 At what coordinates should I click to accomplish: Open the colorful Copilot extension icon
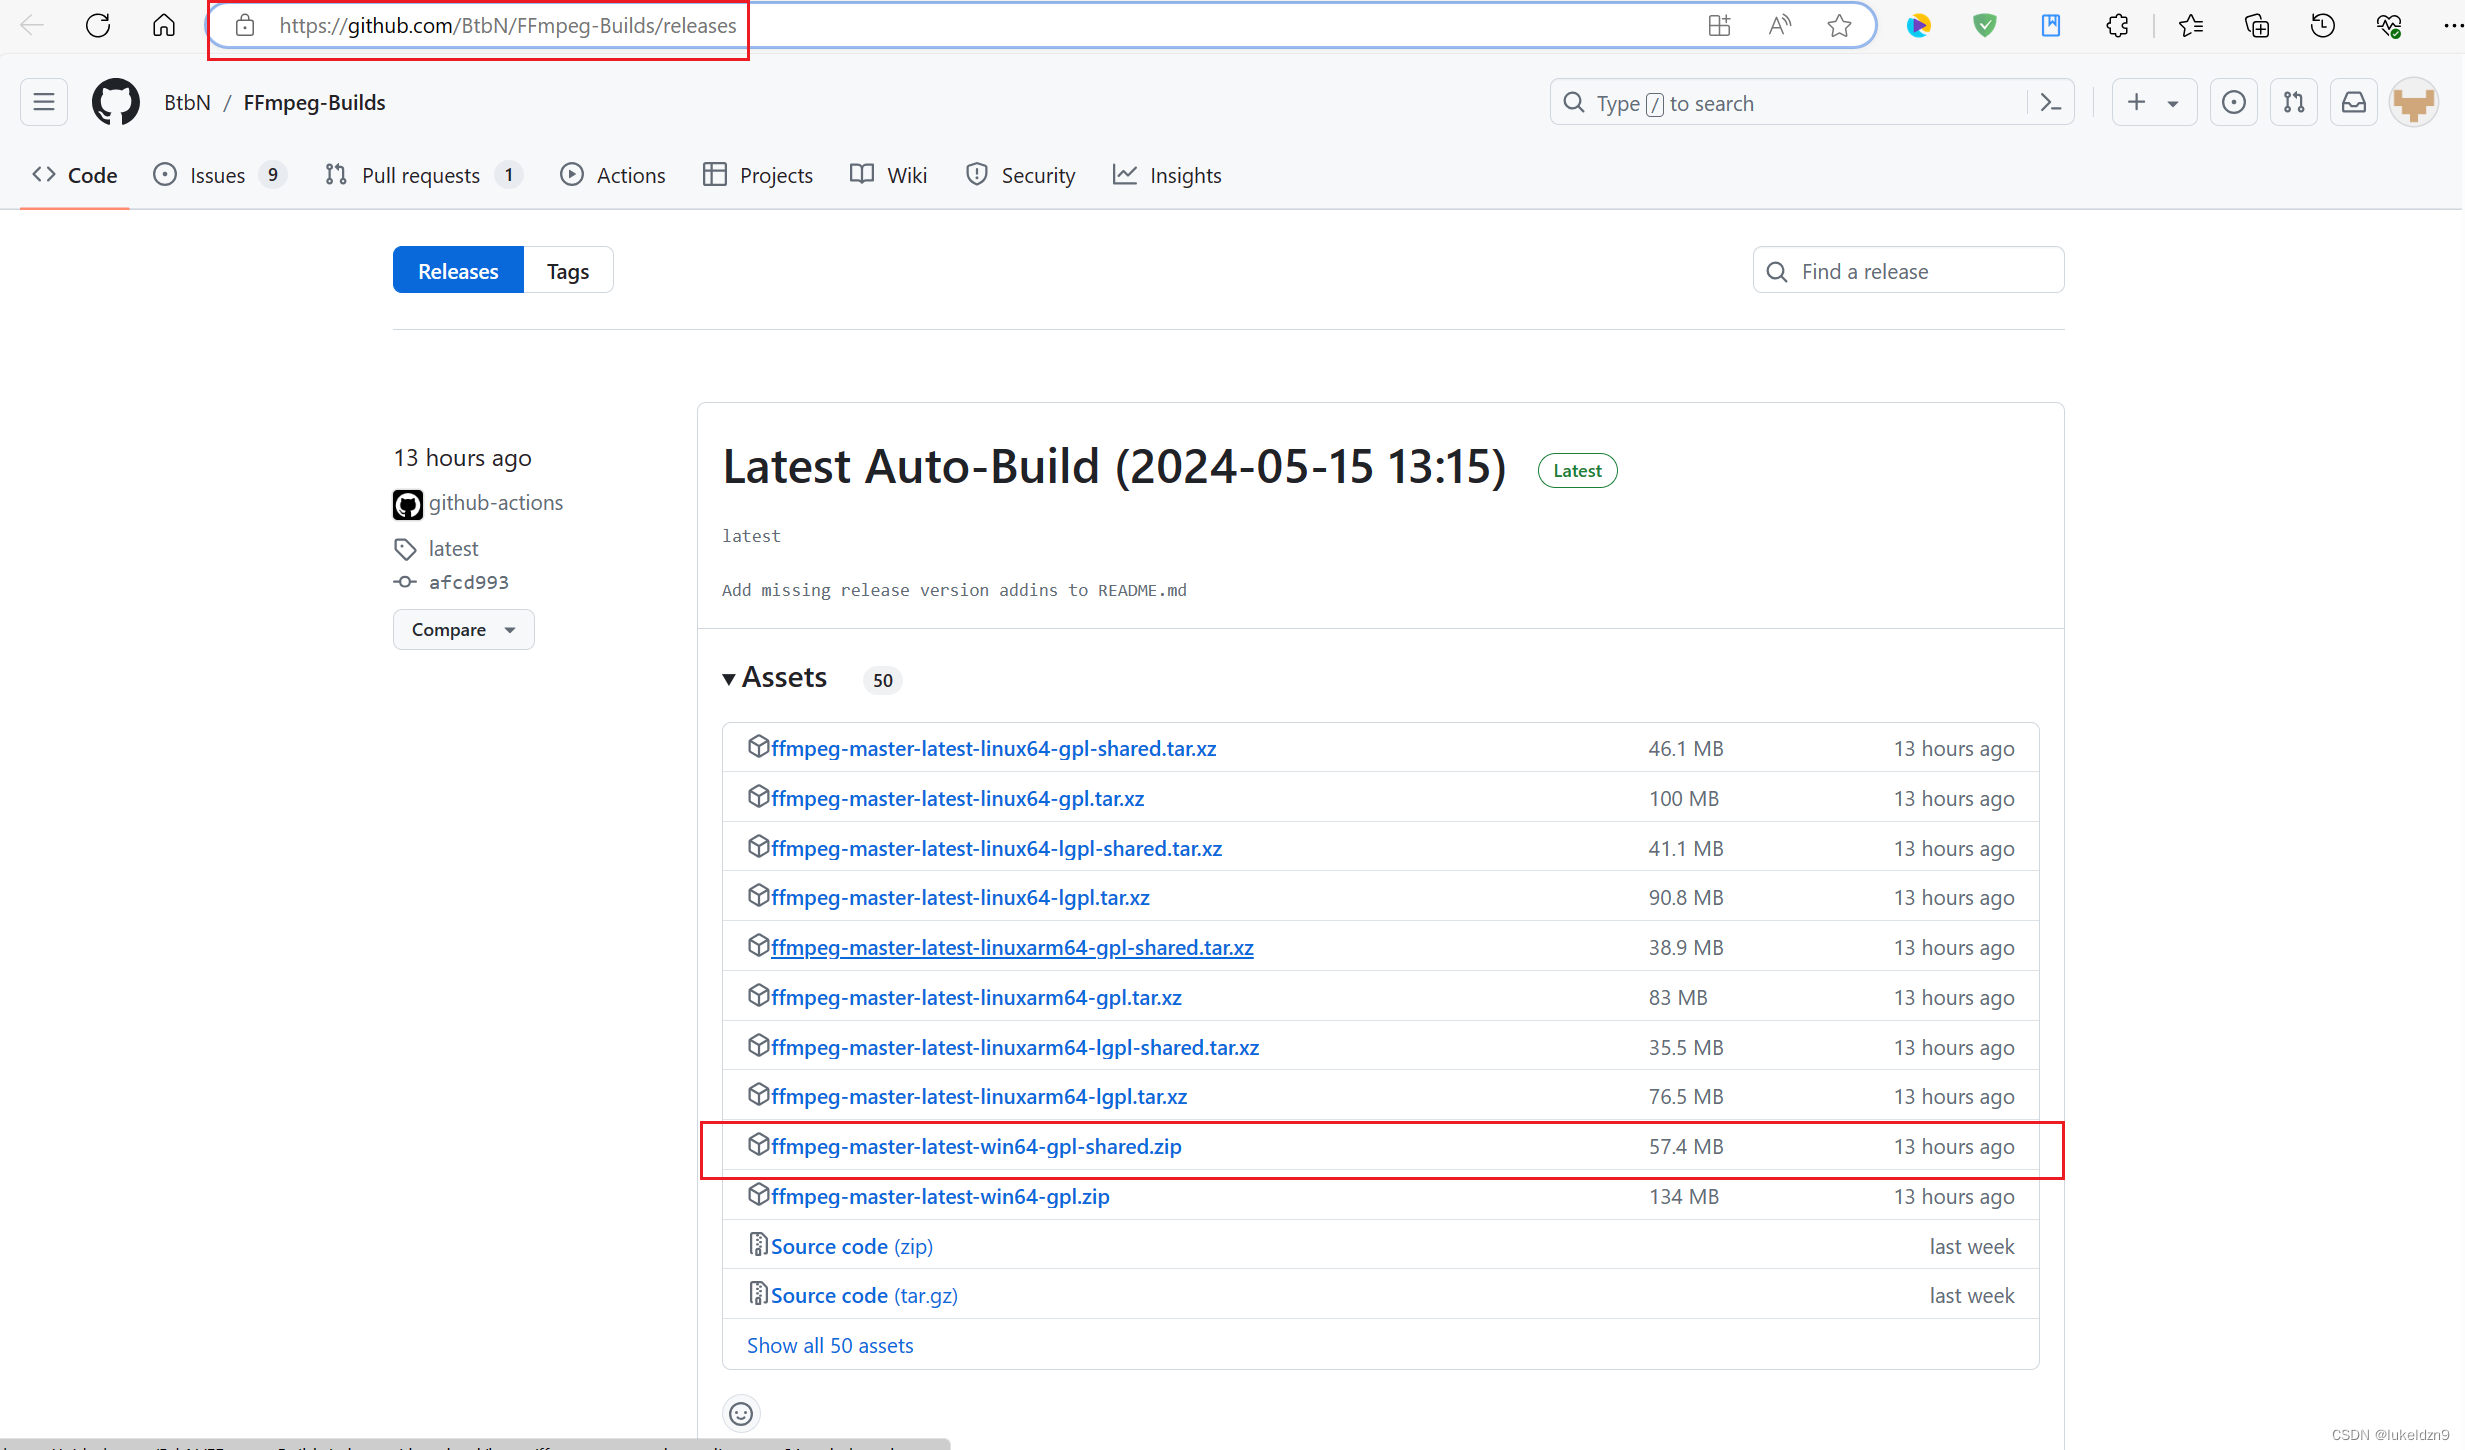pyautogui.click(x=1918, y=25)
